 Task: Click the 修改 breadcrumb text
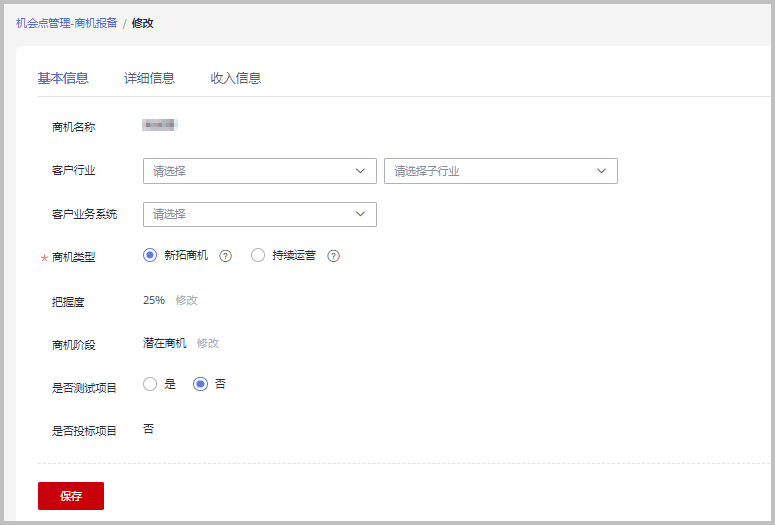142,23
